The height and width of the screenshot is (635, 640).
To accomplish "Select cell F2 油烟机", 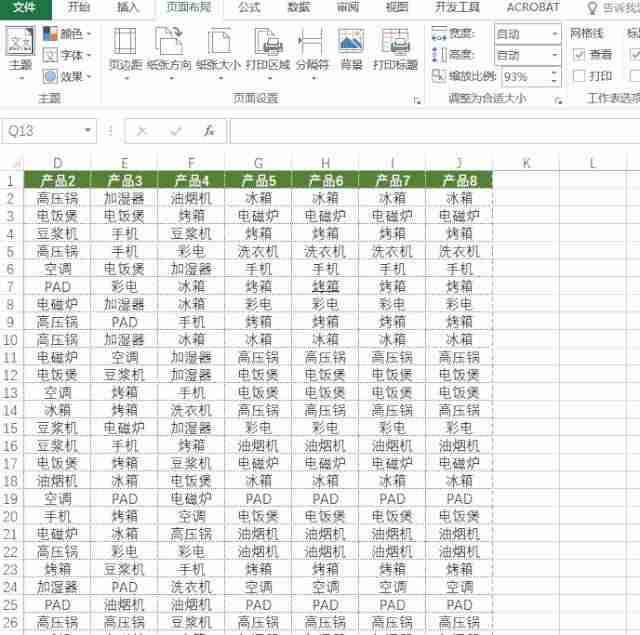I will coord(191,199).
